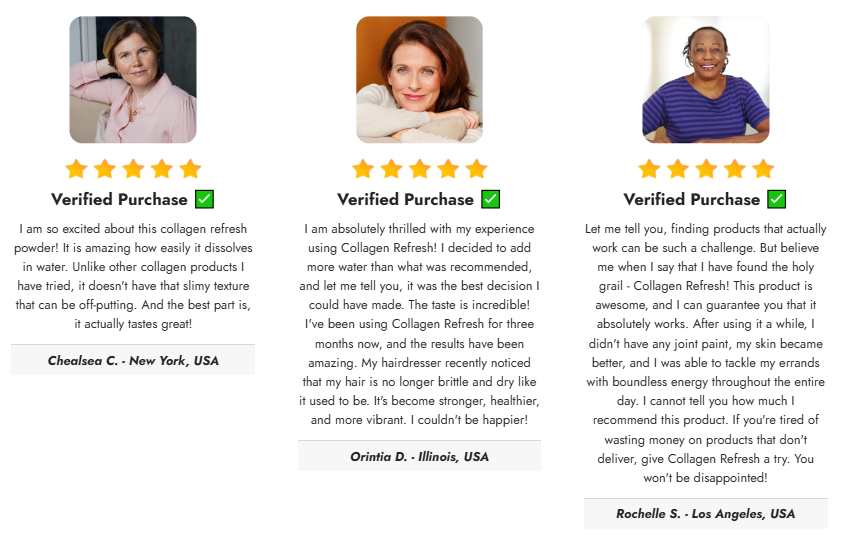Click green checkmark in Orintia's review
The height and width of the screenshot is (539, 859).
pyautogui.click(x=490, y=199)
